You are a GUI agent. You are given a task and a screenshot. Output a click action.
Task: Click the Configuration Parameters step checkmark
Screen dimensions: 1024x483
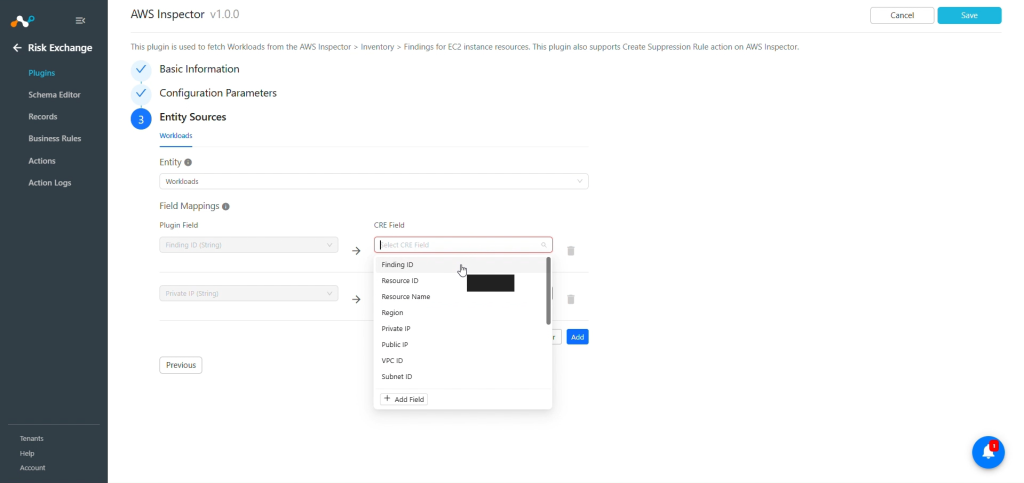click(x=141, y=93)
